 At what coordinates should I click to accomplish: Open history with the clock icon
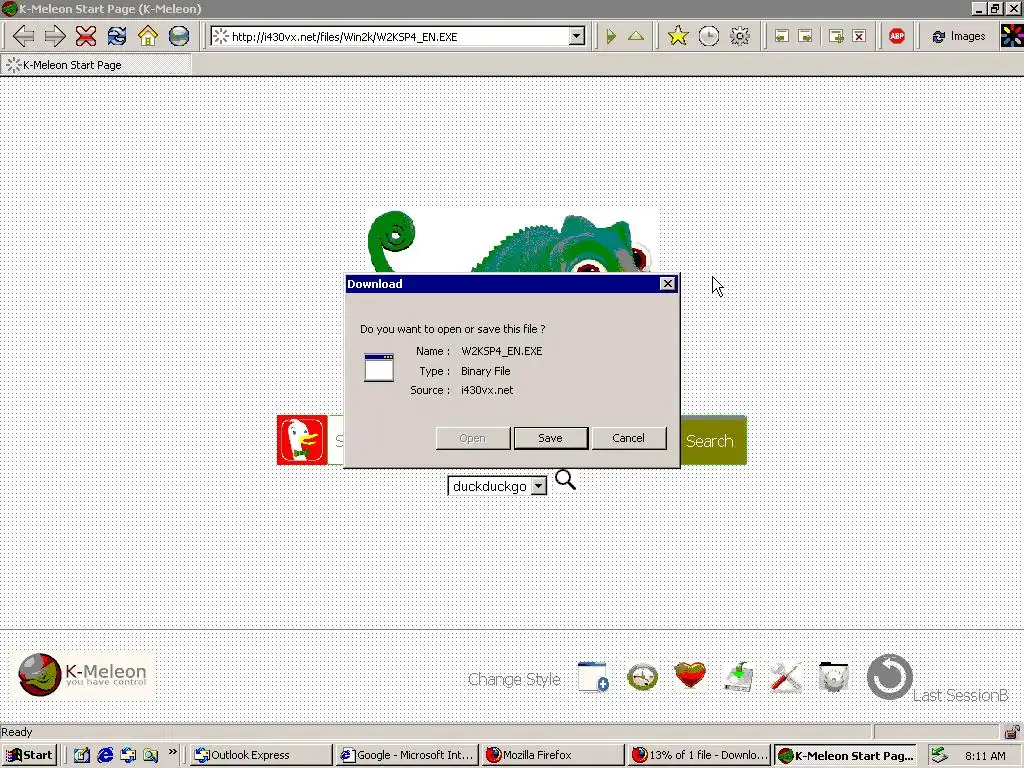pyautogui.click(x=709, y=36)
